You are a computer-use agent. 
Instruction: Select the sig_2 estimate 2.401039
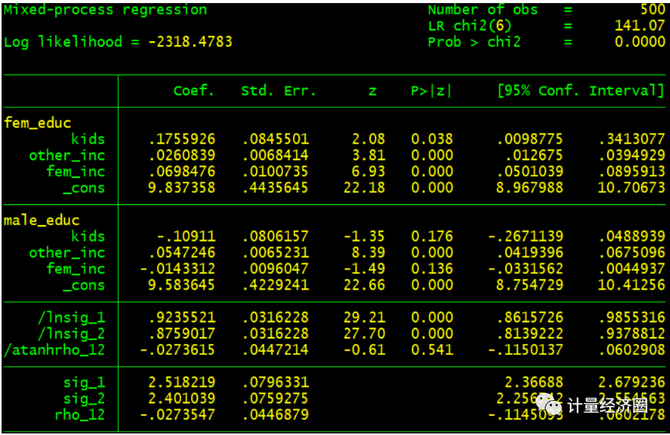coord(182,398)
